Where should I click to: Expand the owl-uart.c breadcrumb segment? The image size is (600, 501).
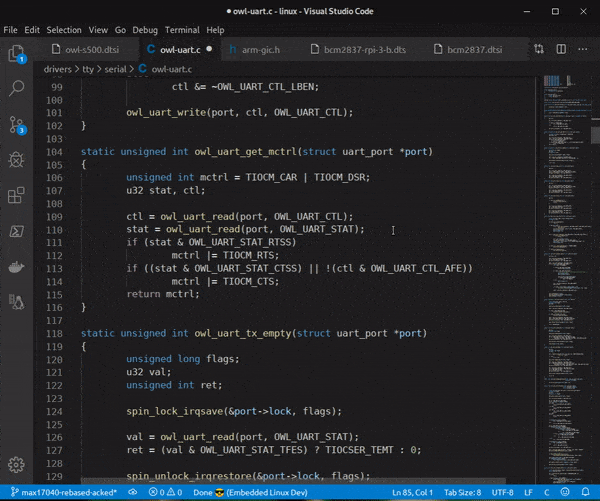165,69
